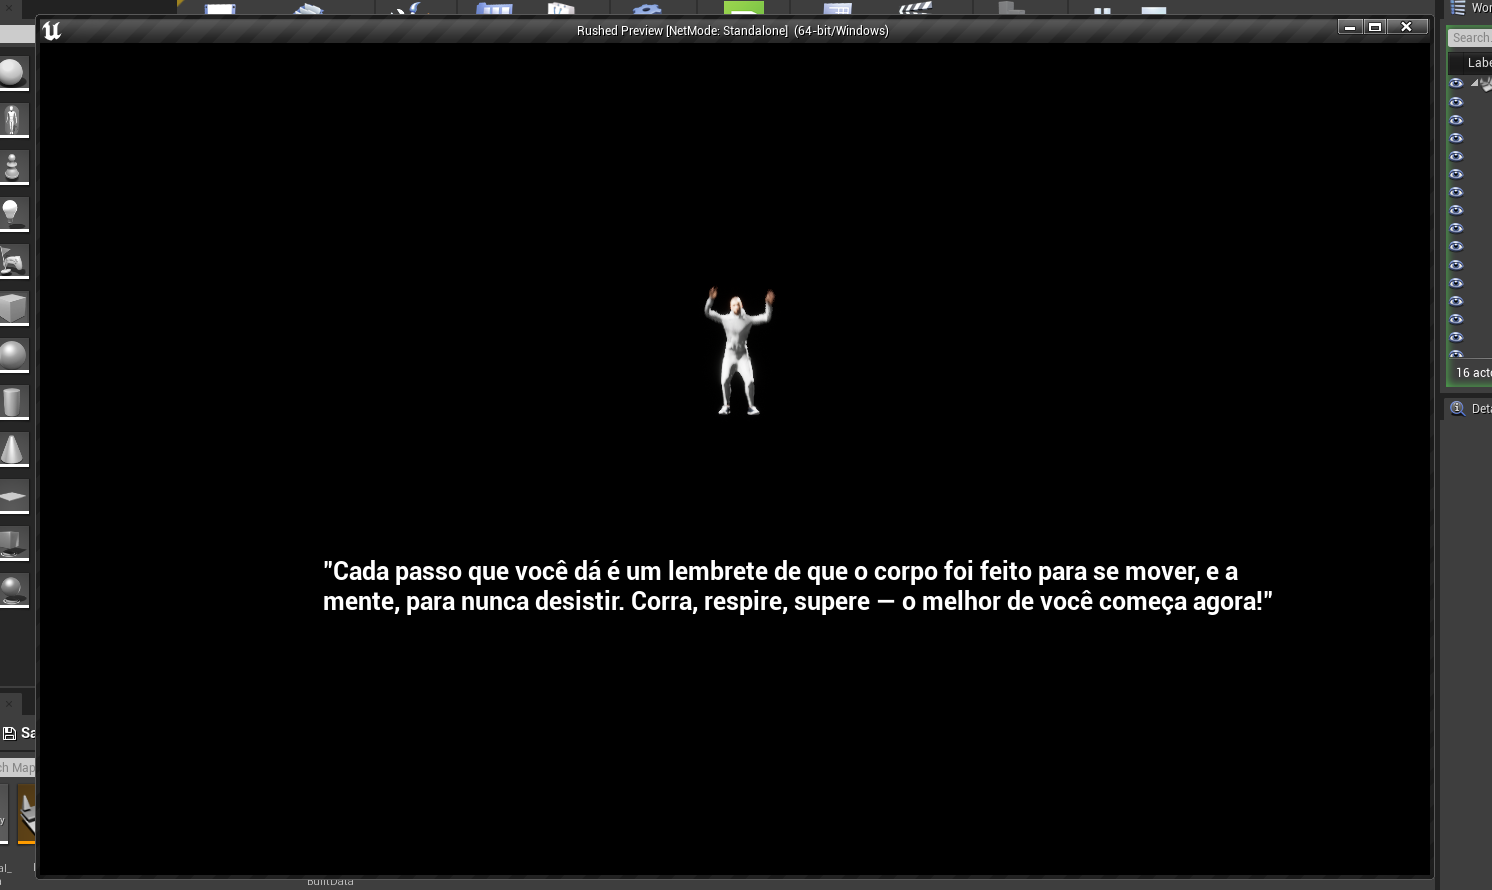Click the Cinematics clapperboard toolbar icon

[x=914, y=8]
